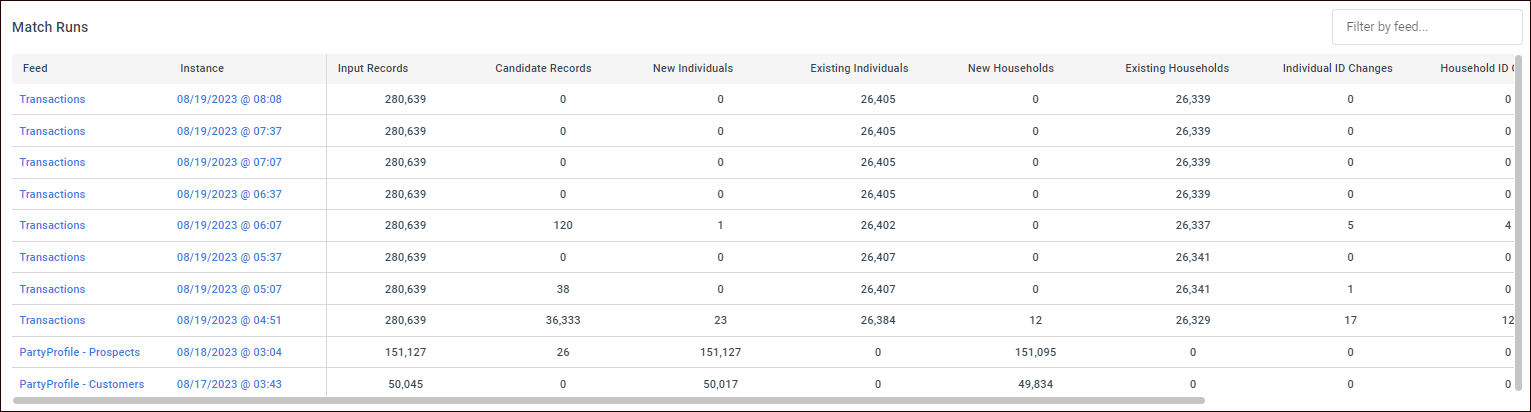Open the 08/19/2023 @ 07:37 instance link
Screen dimensions: 1531x412
[229, 131]
